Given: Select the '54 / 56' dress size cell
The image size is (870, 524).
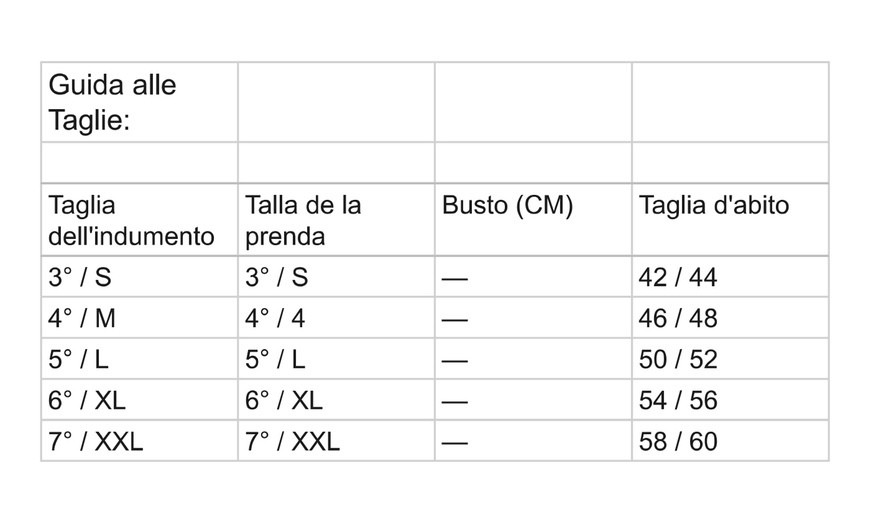Looking at the screenshot, I should coord(730,400).
